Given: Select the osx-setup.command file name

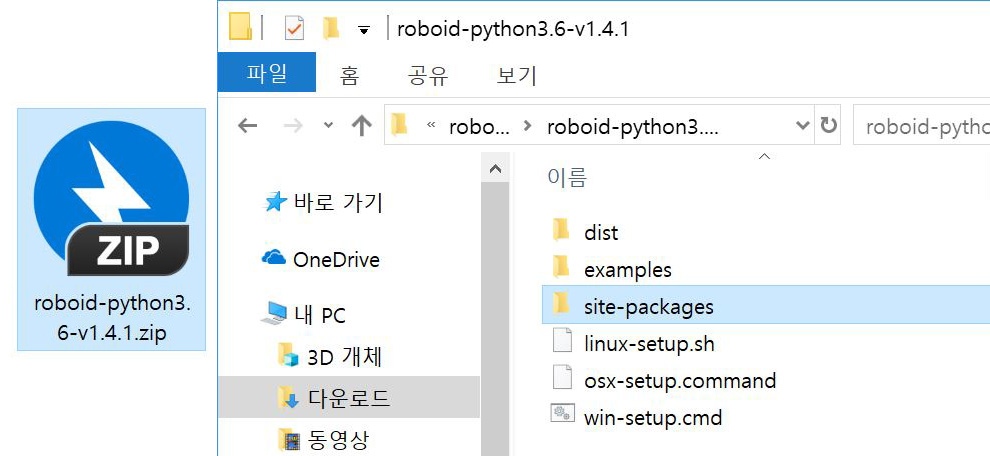Looking at the screenshot, I should click(x=680, y=381).
